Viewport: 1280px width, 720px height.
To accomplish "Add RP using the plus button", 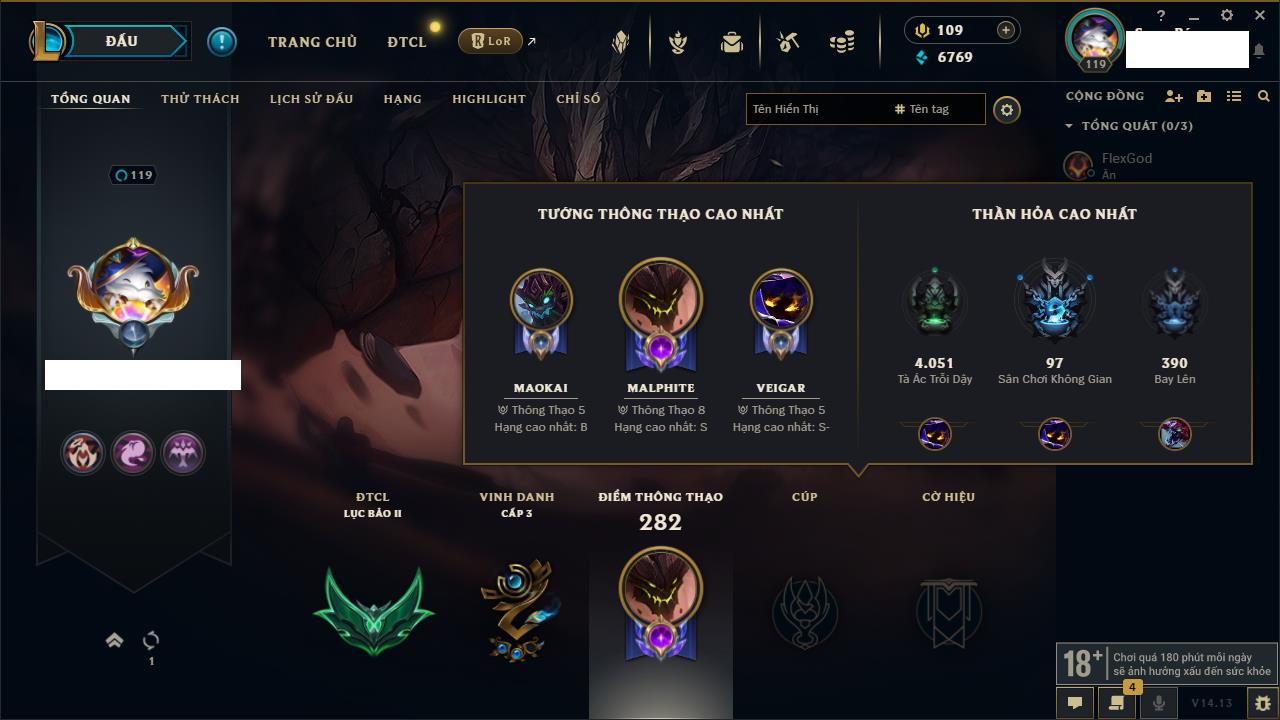I will [x=1006, y=30].
